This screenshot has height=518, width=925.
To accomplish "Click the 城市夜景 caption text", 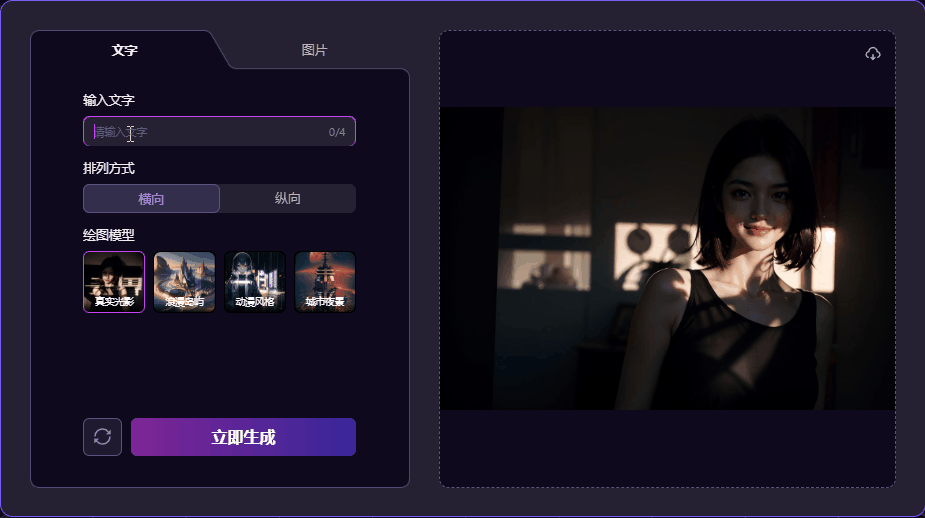I will click(325, 302).
